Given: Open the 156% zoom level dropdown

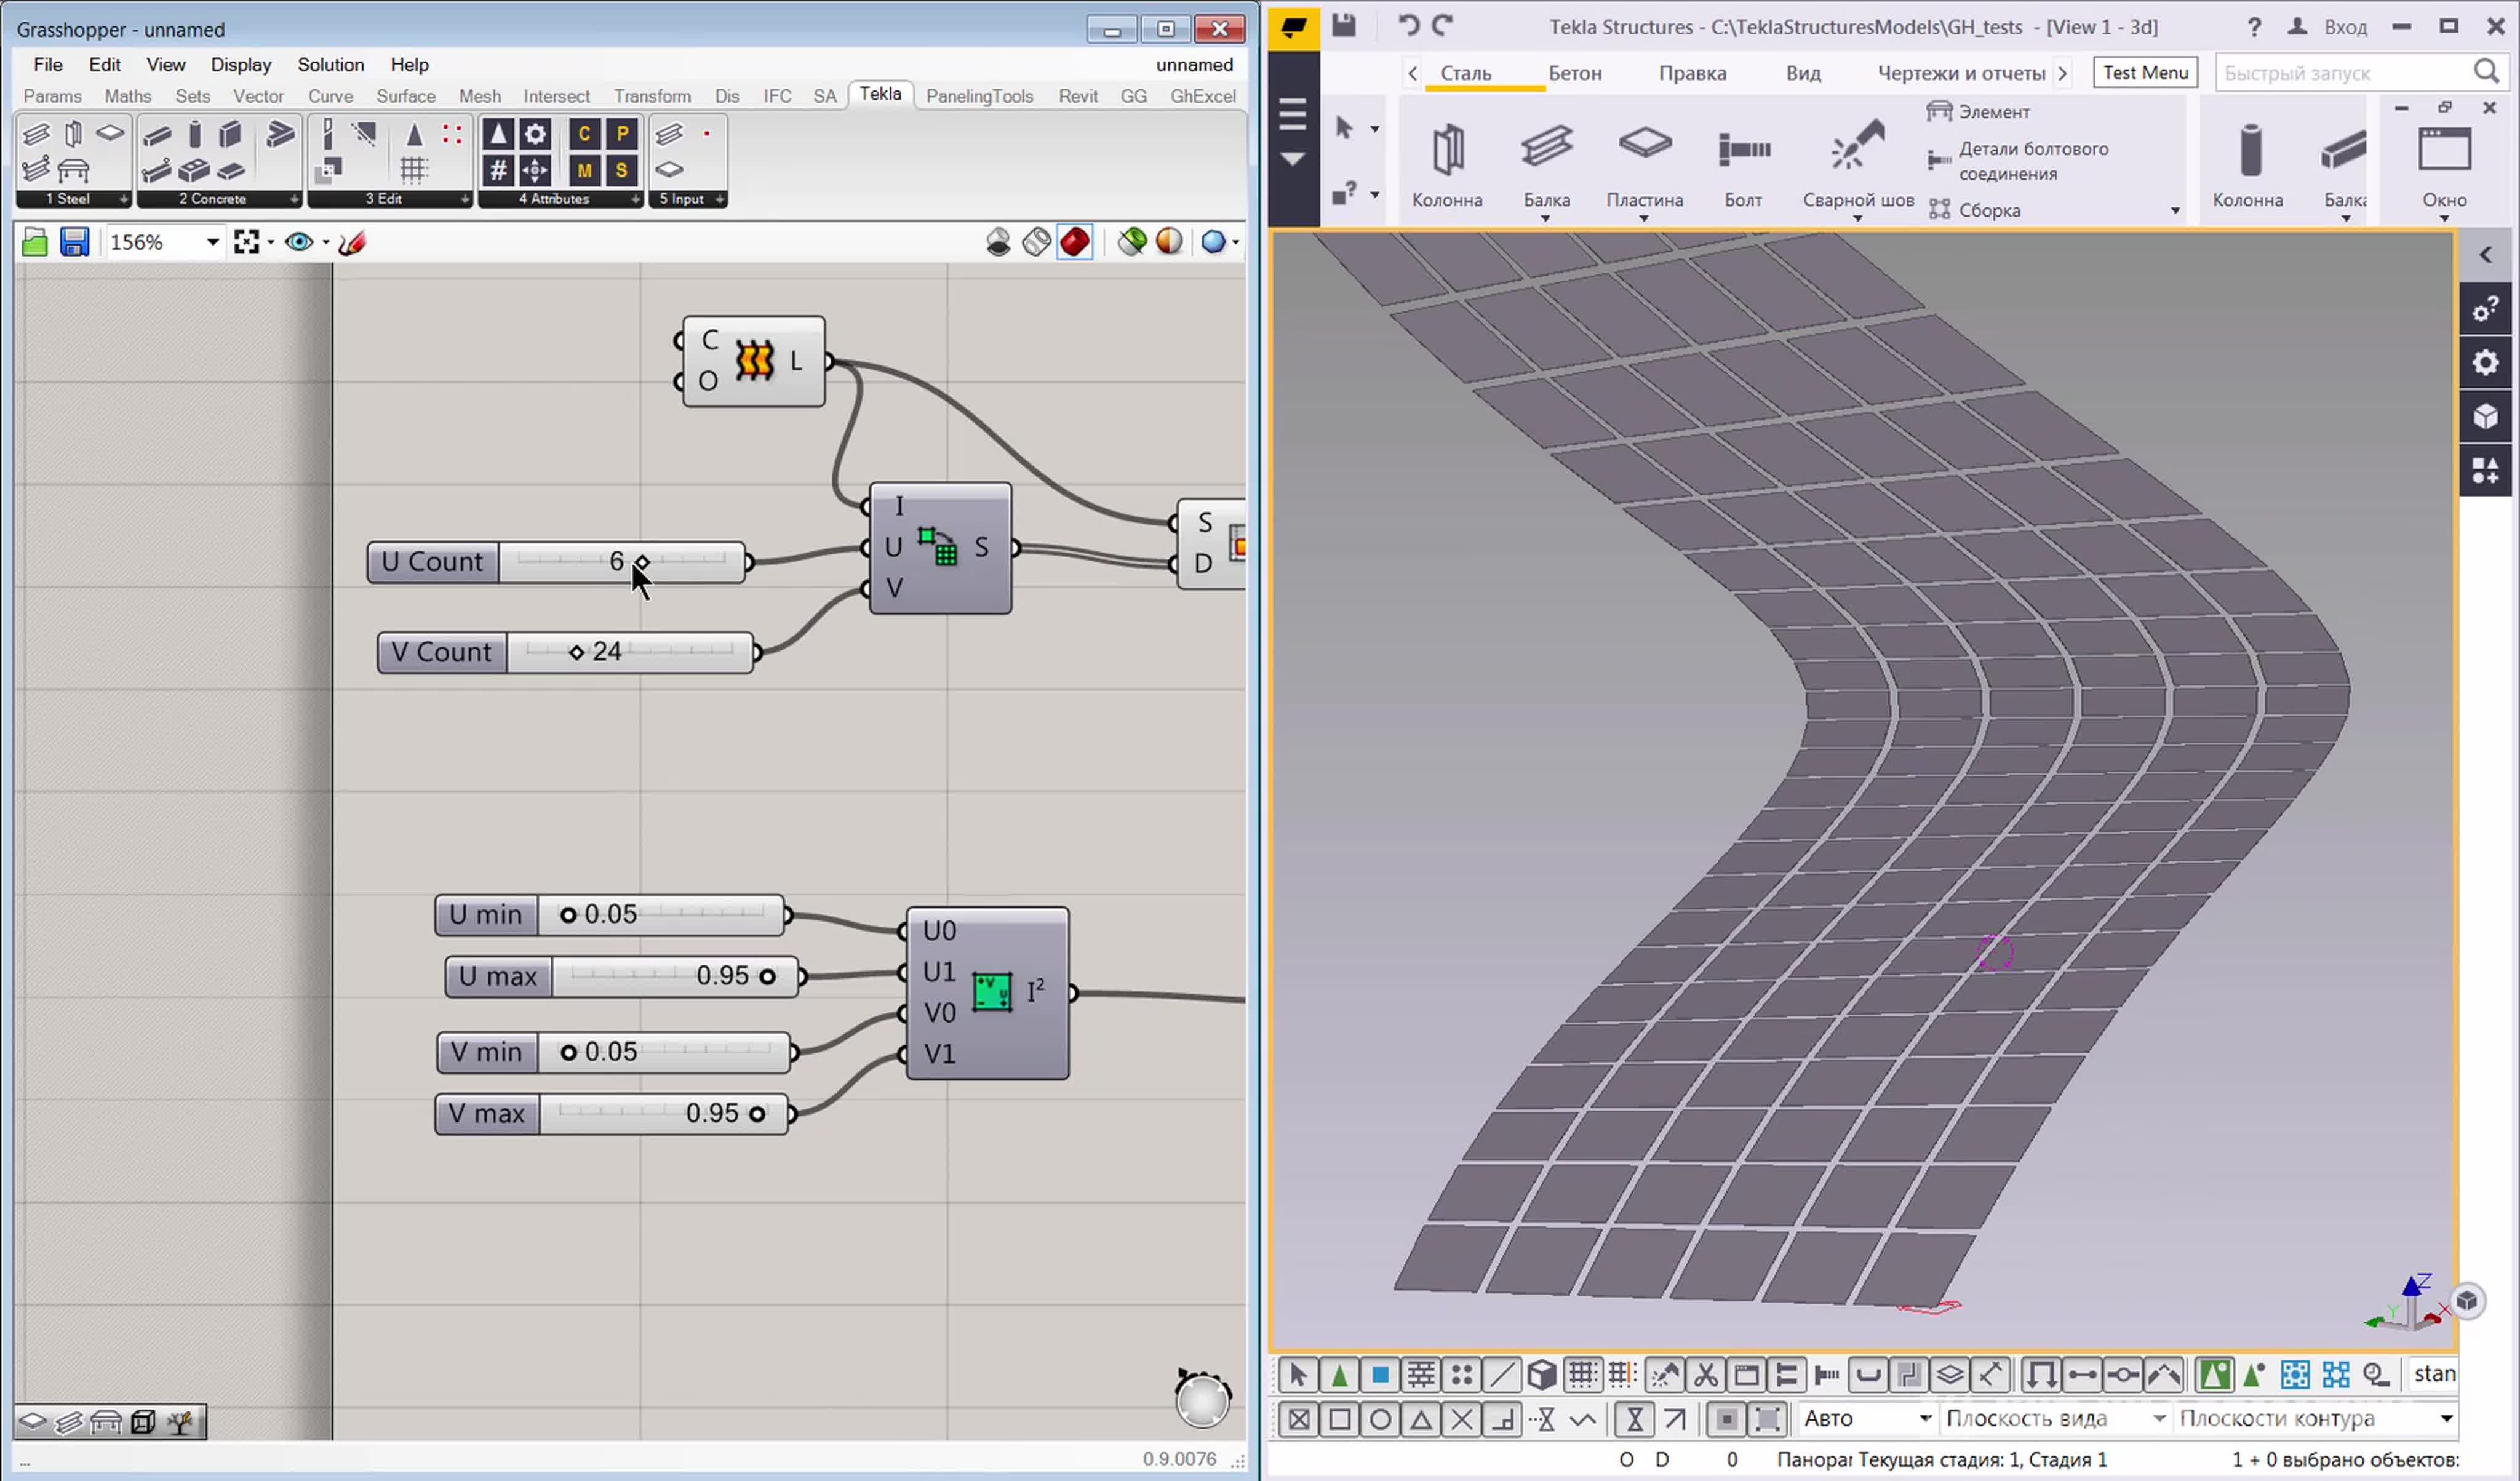Looking at the screenshot, I should [x=212, y=242].
